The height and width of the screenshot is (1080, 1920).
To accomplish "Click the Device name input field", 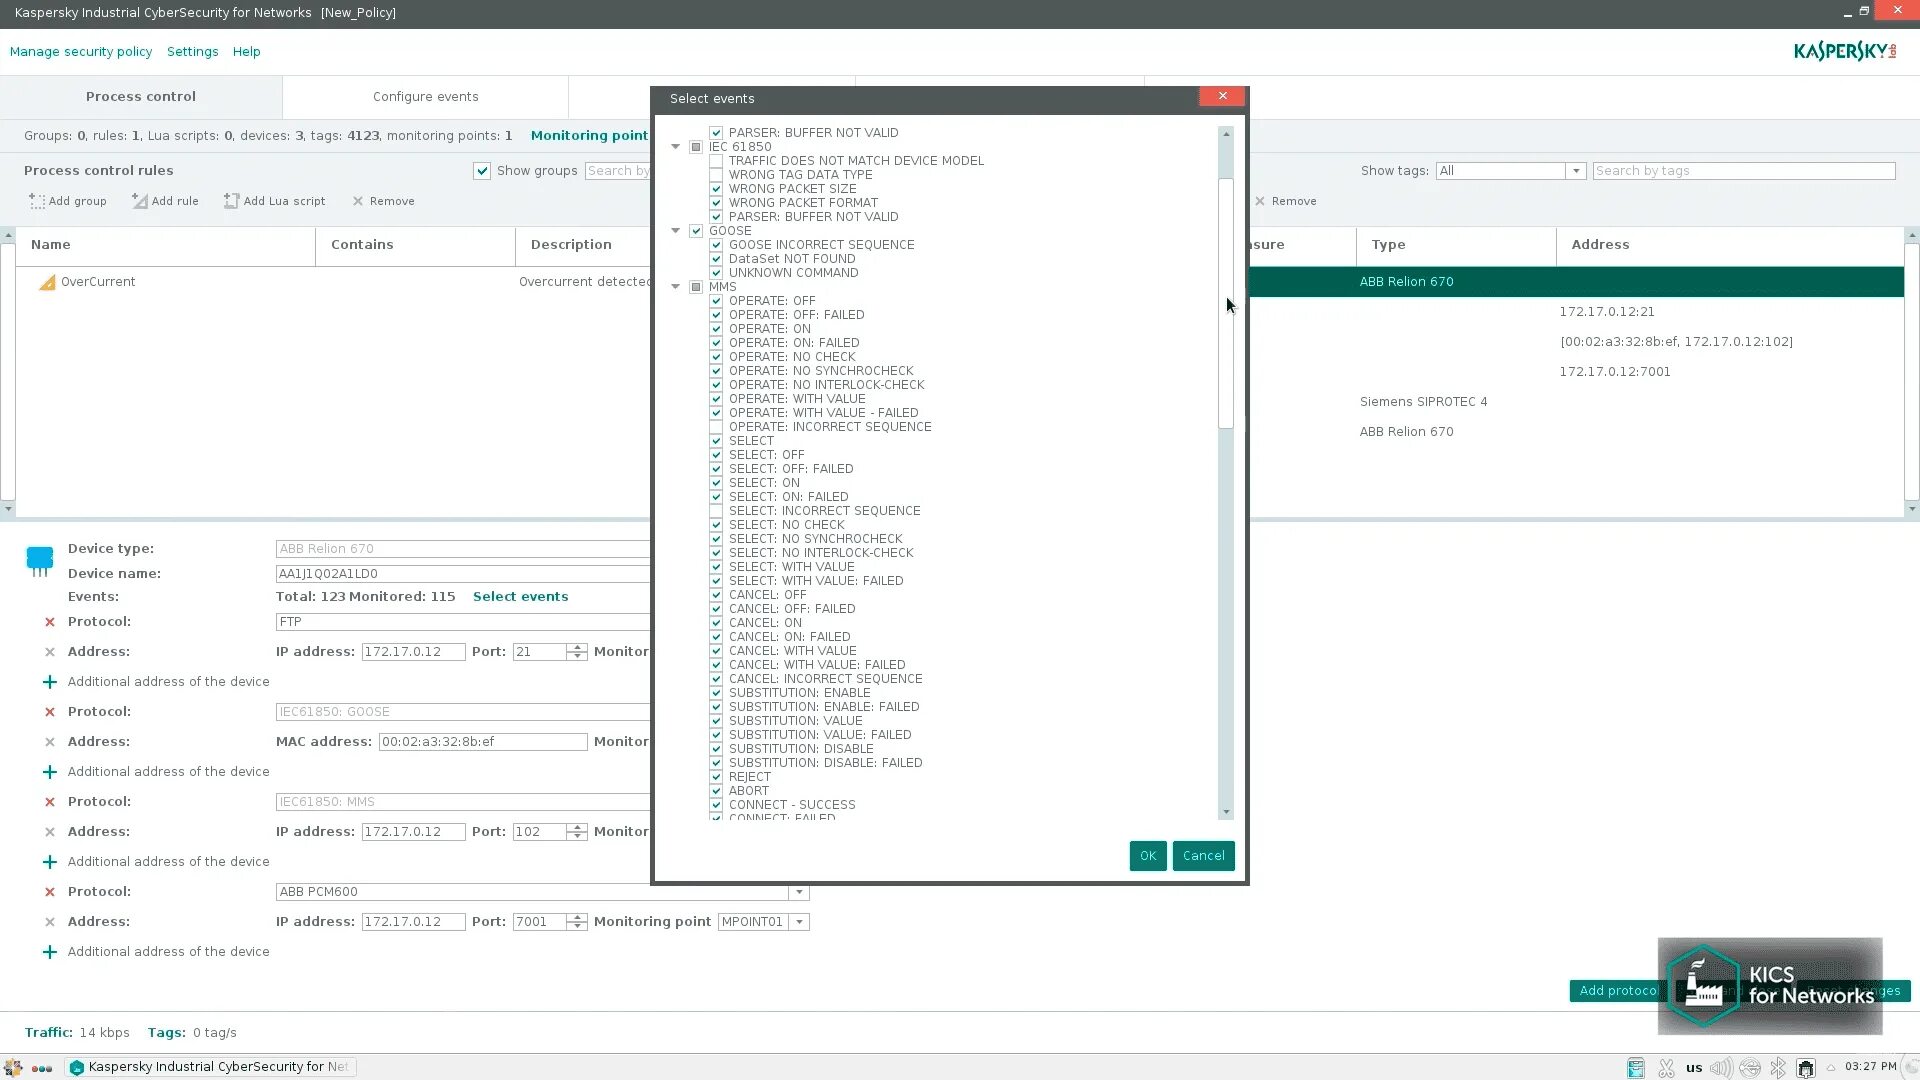I will [463, 574].
